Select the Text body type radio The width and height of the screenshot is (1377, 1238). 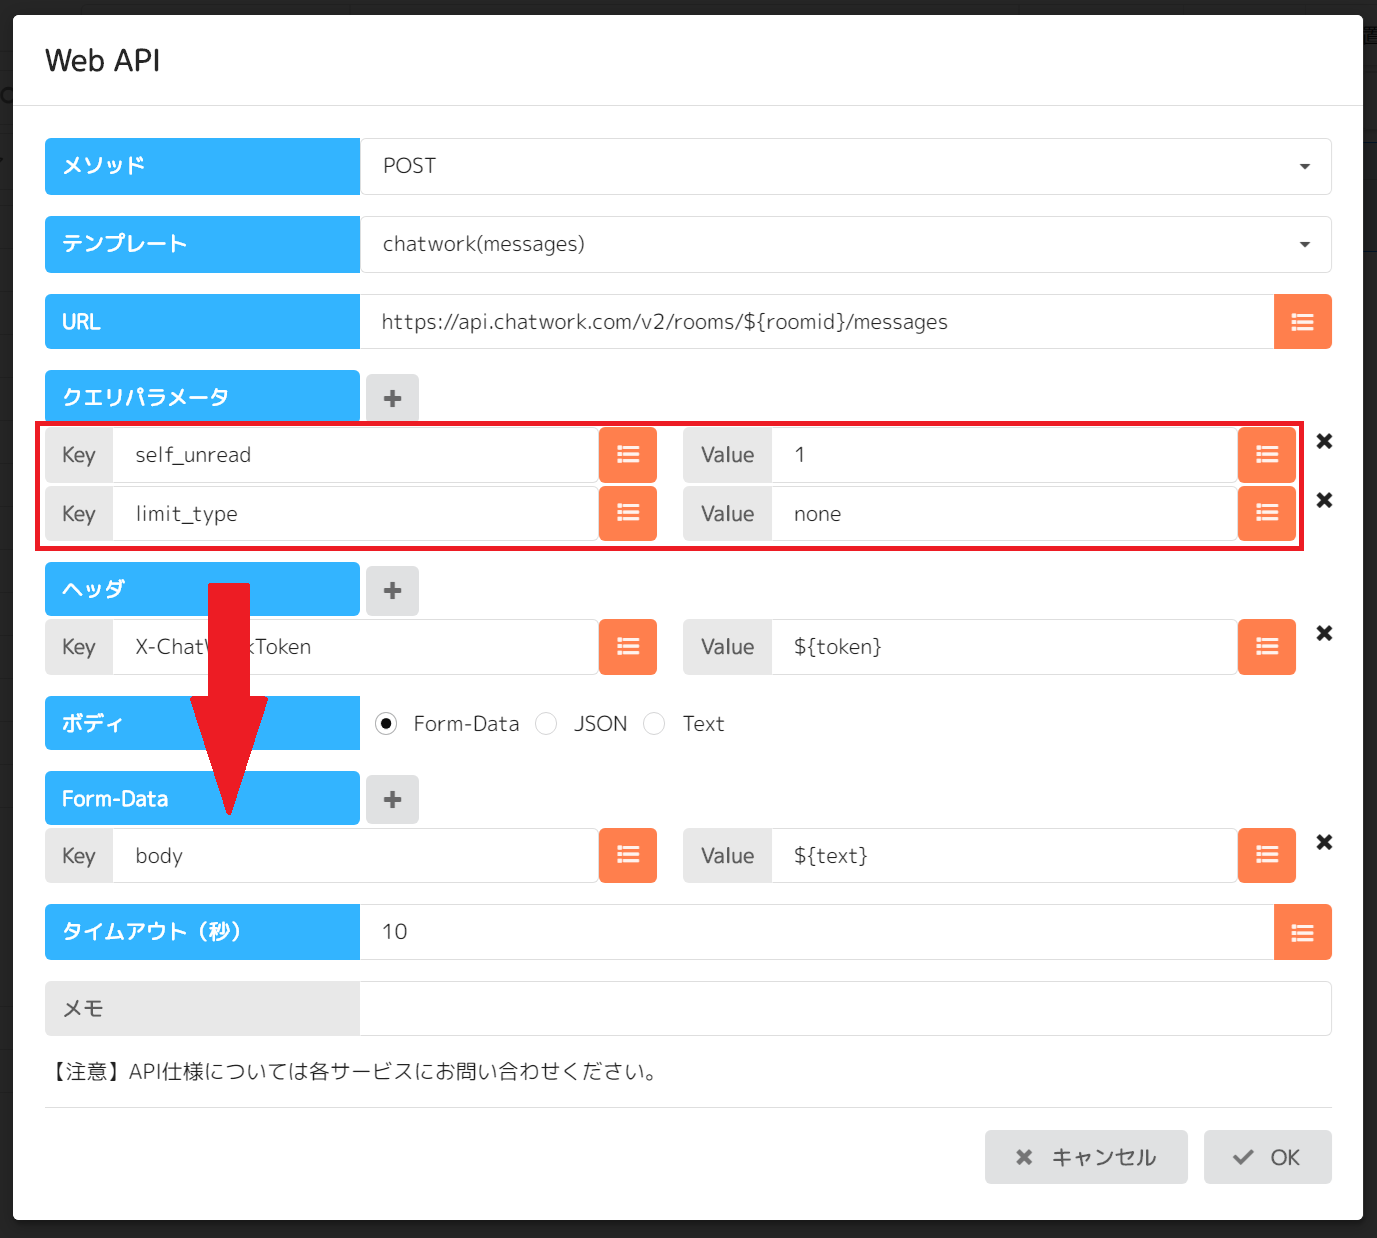(654, 724)
